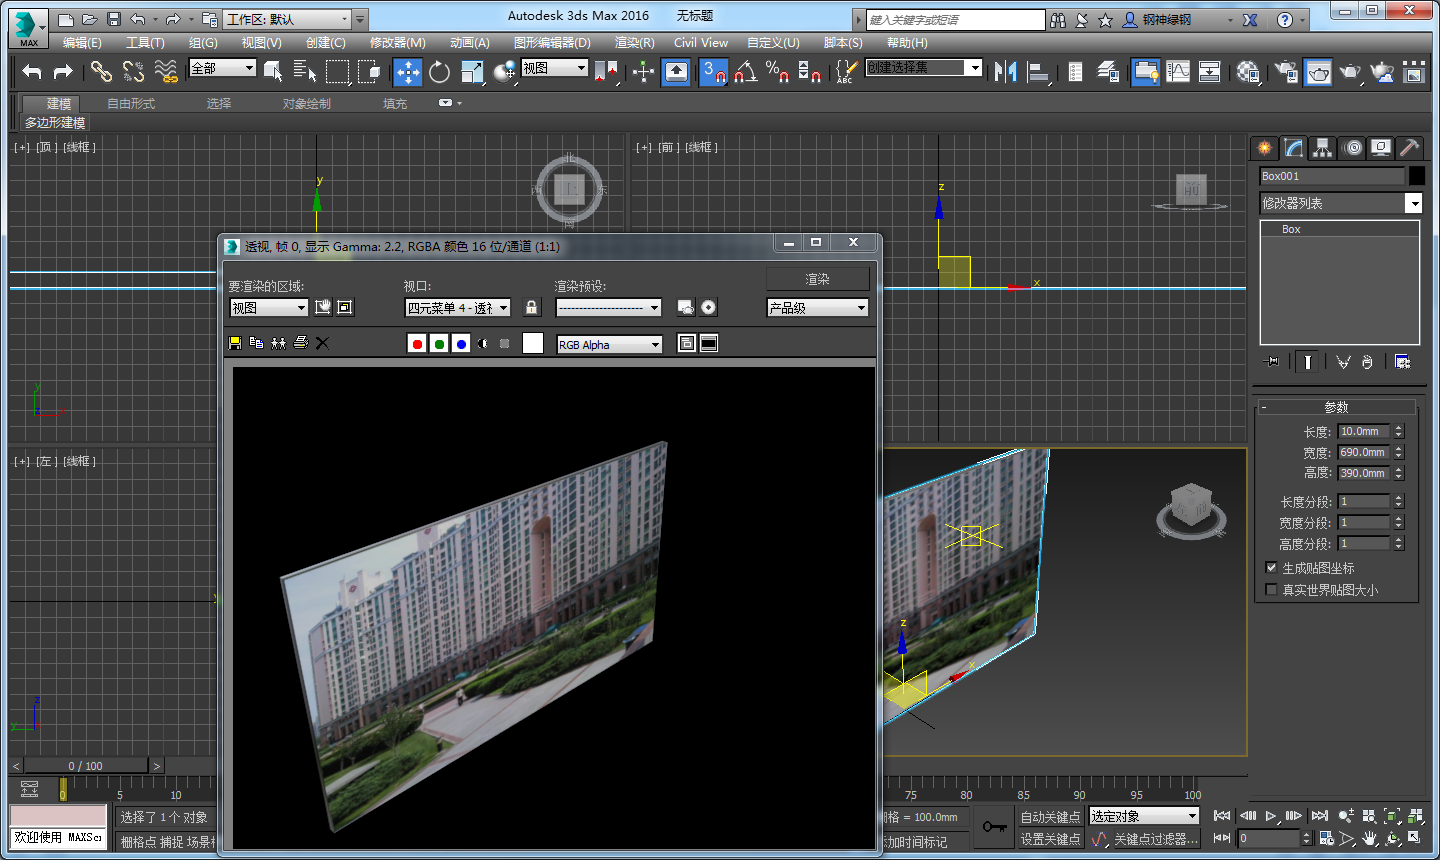Toggle the green channel button
Screen dimensions: 1440x860
tap(439, 344)
